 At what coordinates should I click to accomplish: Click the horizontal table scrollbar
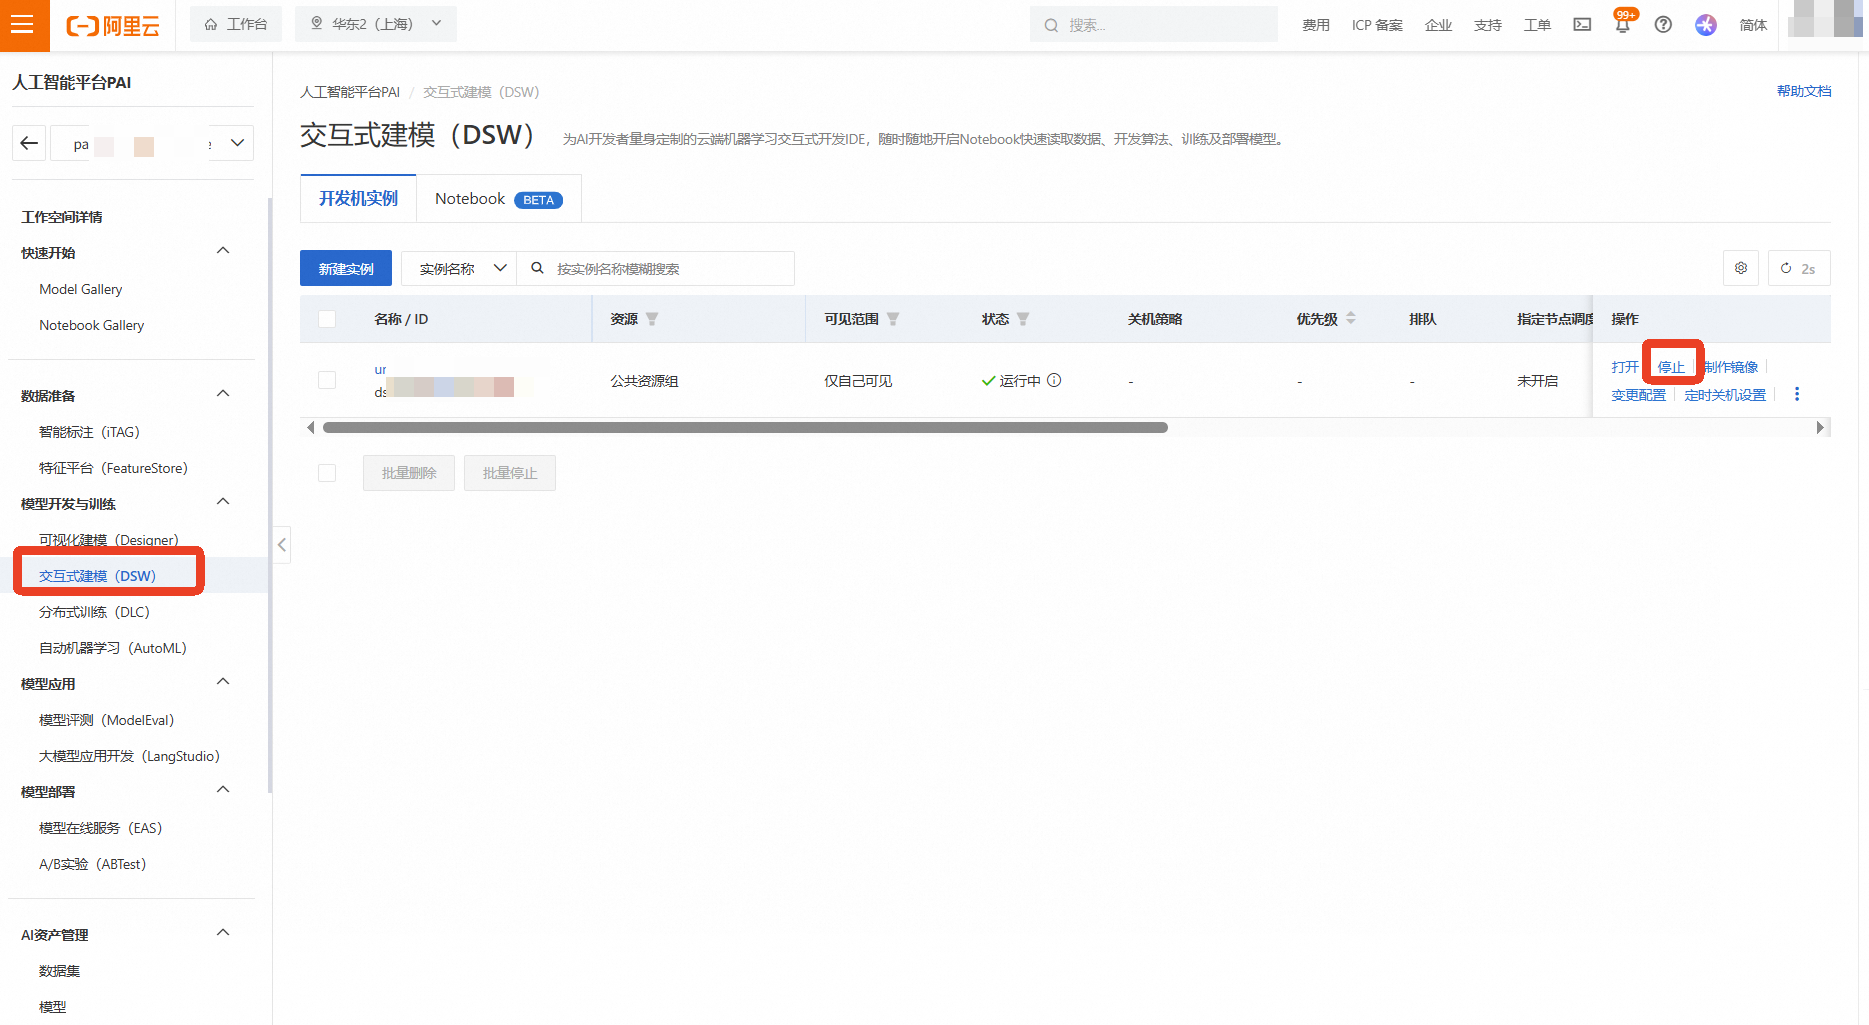(745, 427)
